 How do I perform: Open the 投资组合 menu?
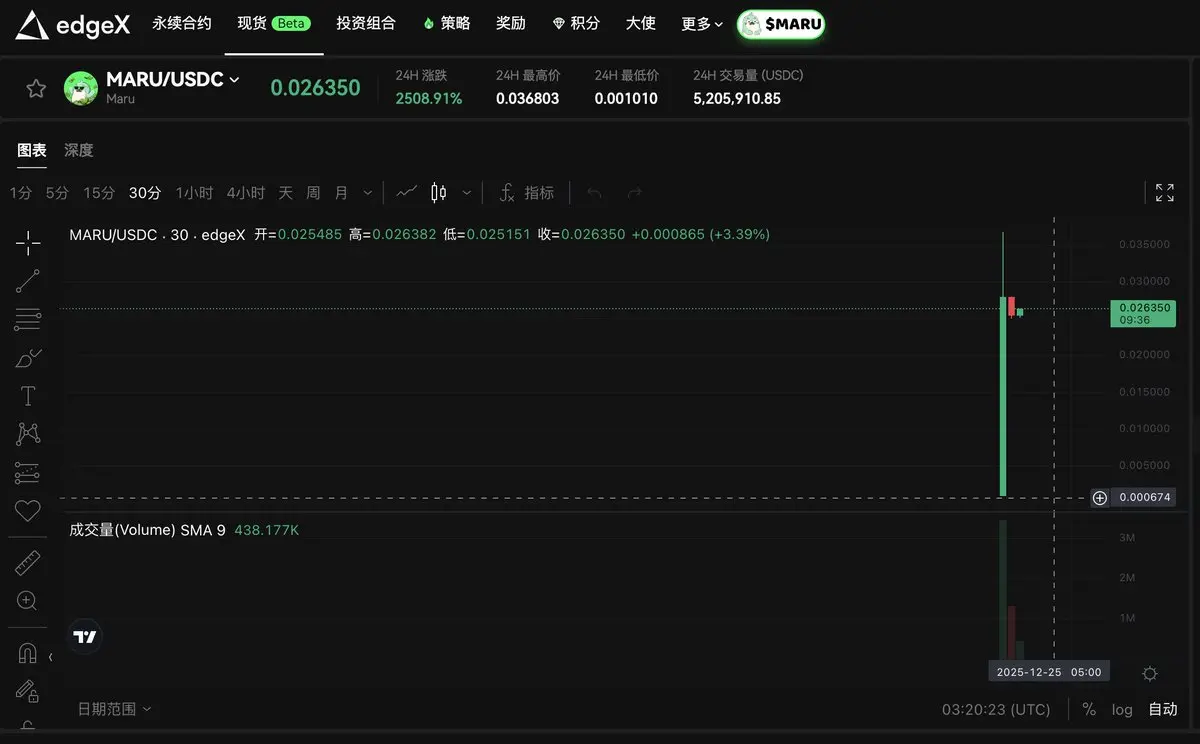(x=366, y=23)
